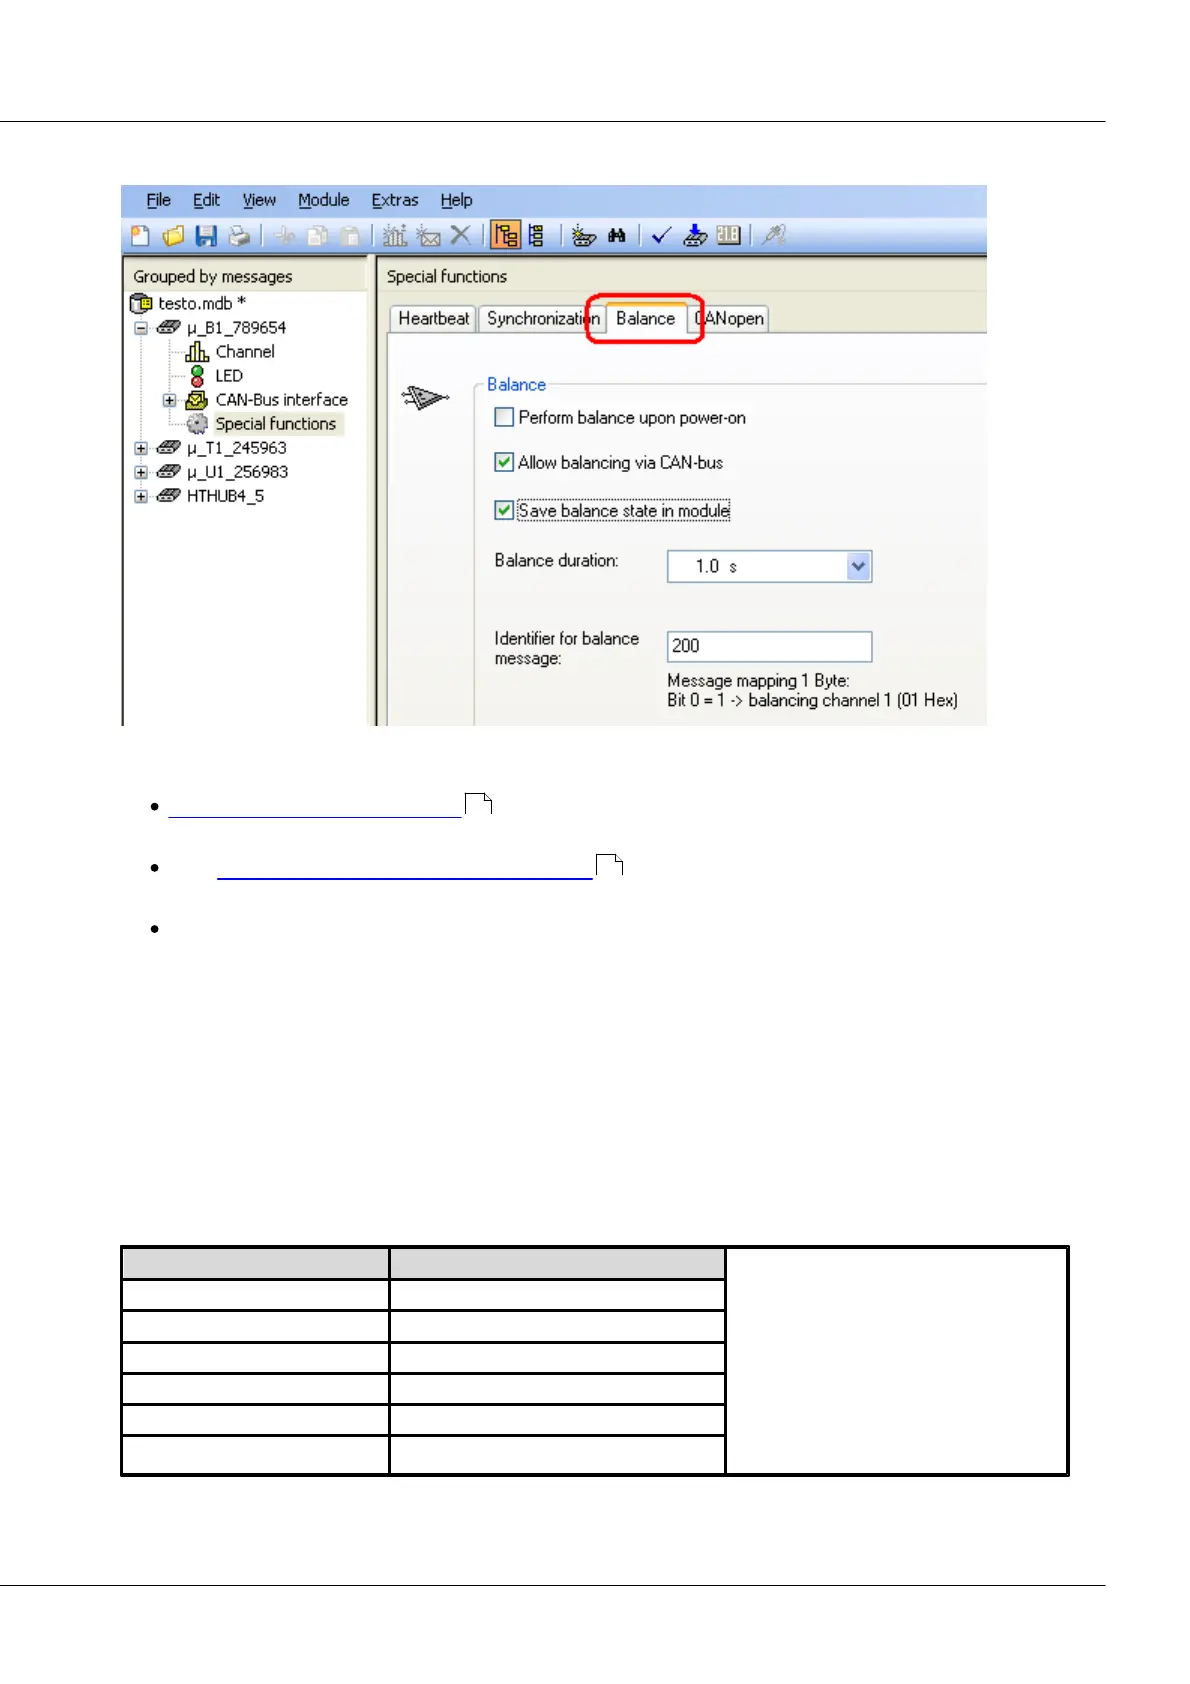Click the Cut scissors icon
The image size is (1190, 1684).
pos(285,236)
